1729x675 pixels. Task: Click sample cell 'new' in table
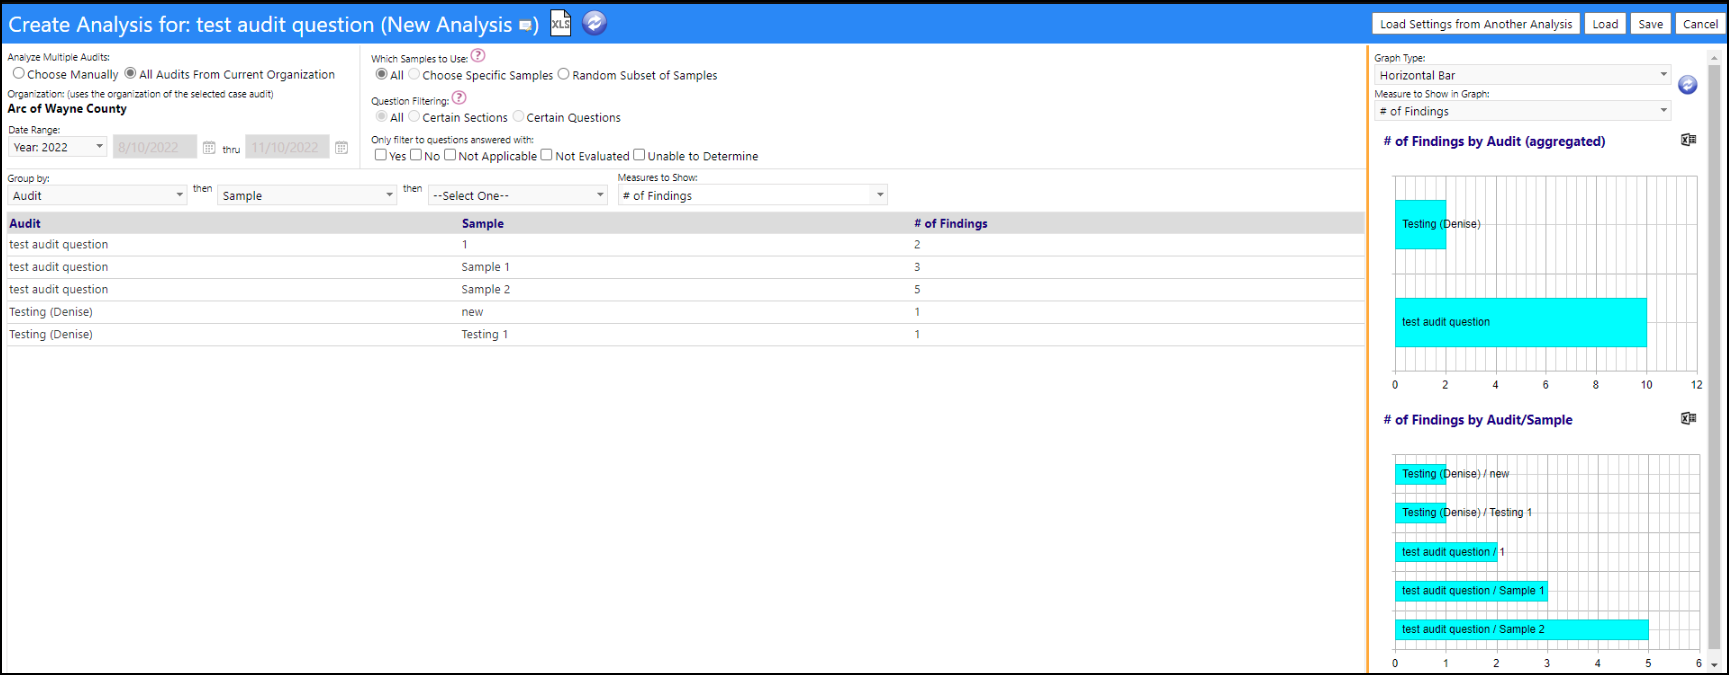(x=472, y=312)
